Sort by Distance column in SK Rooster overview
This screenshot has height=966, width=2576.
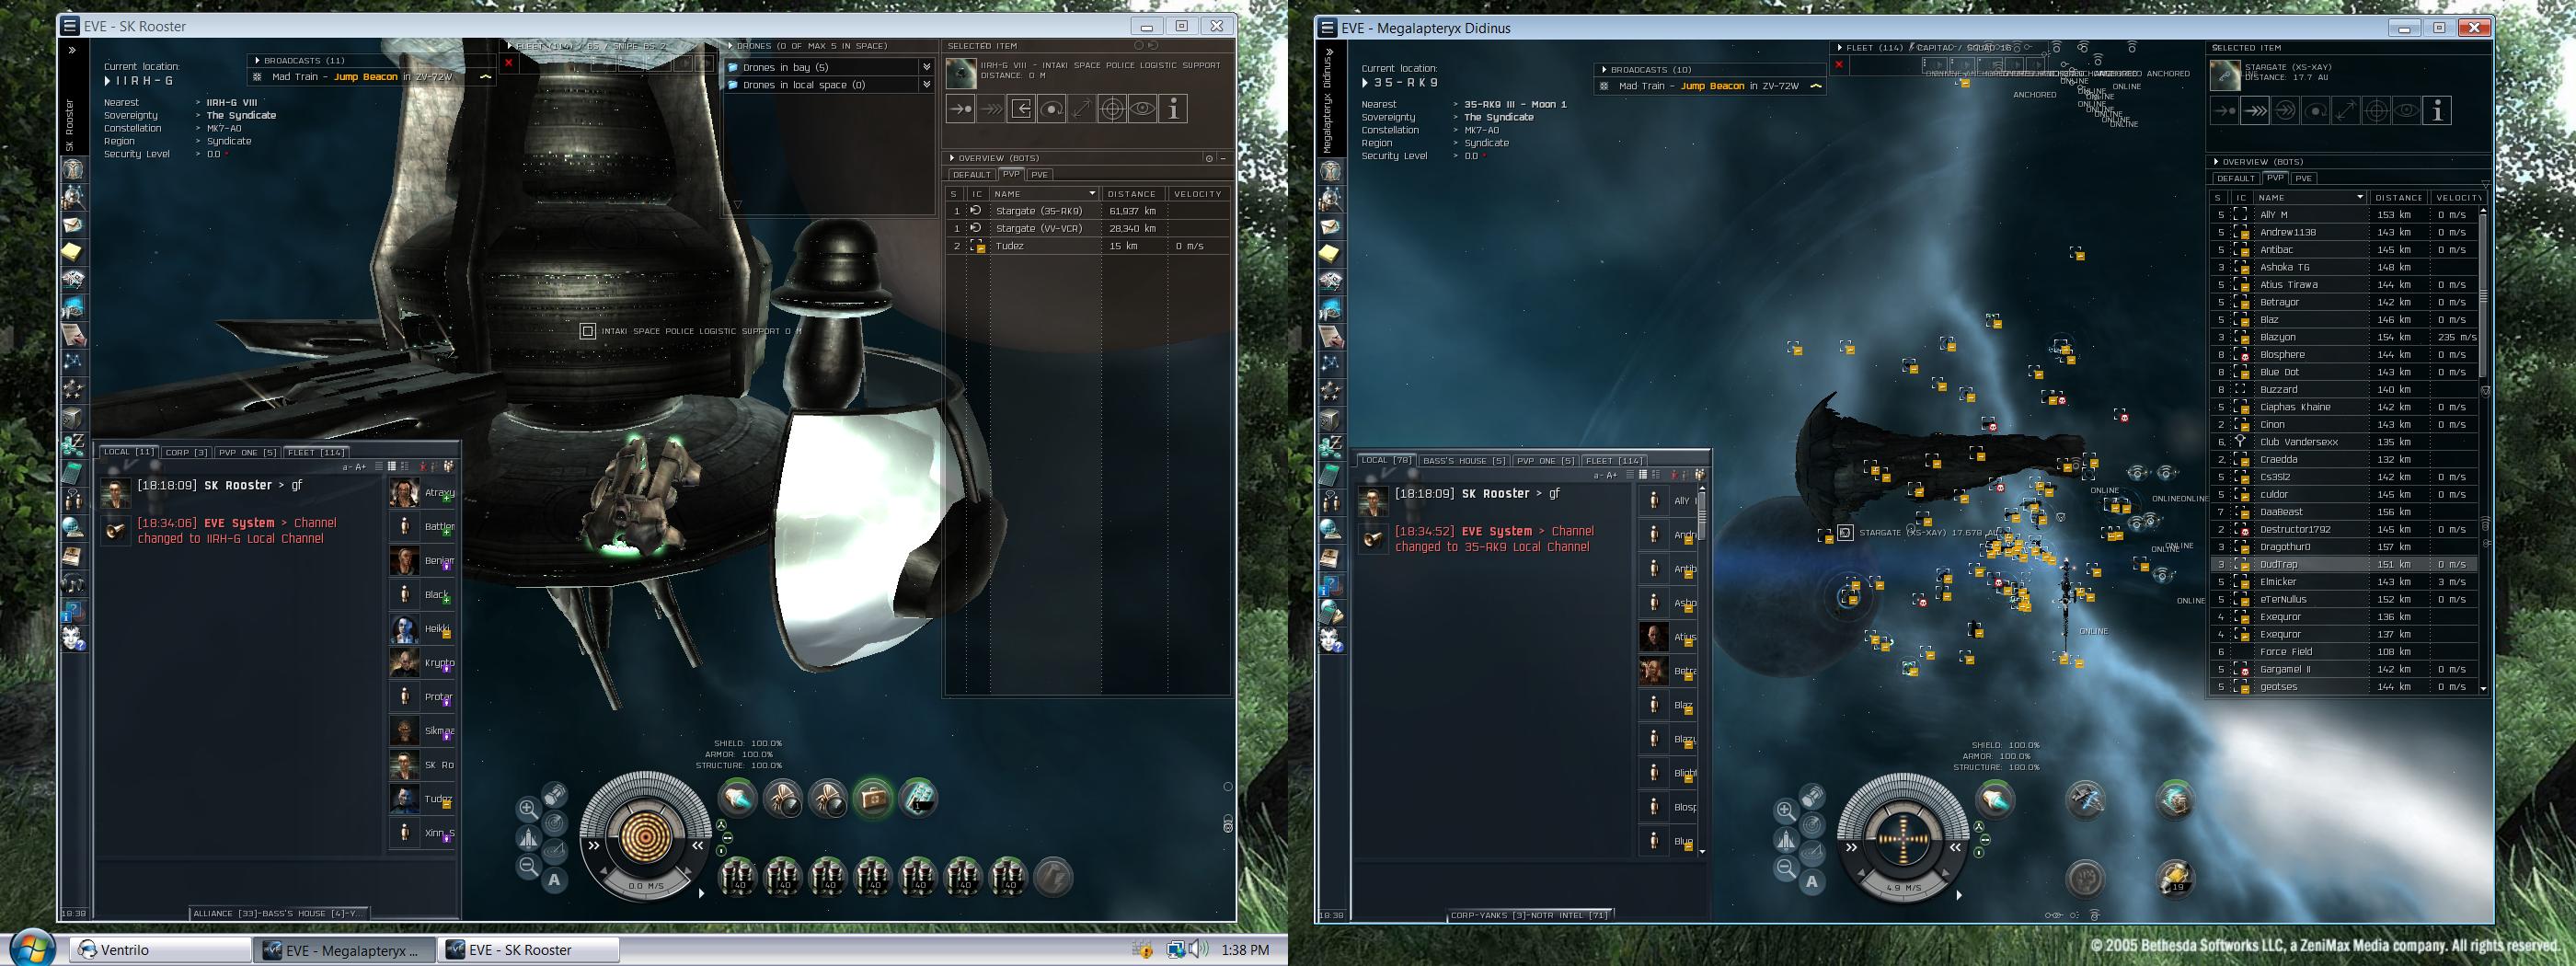pos(1134,194)
